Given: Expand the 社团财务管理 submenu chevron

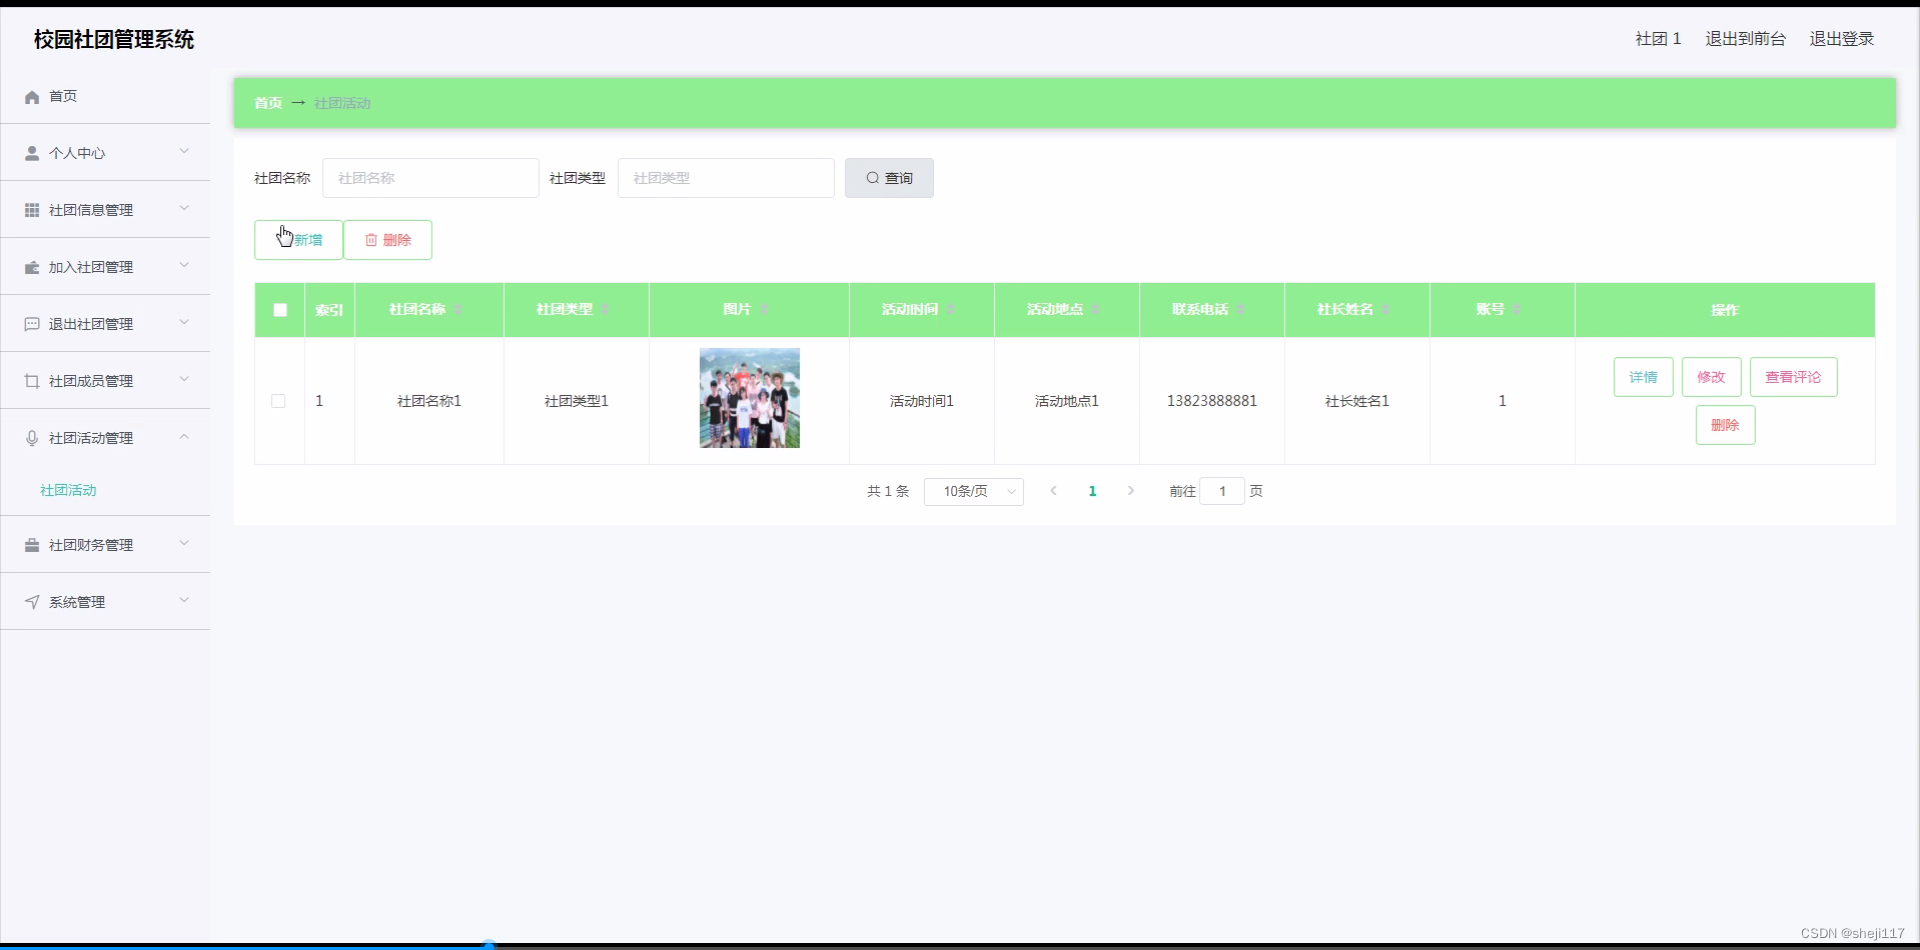Looking at the screenshot, I should click(x=184, y=543).
